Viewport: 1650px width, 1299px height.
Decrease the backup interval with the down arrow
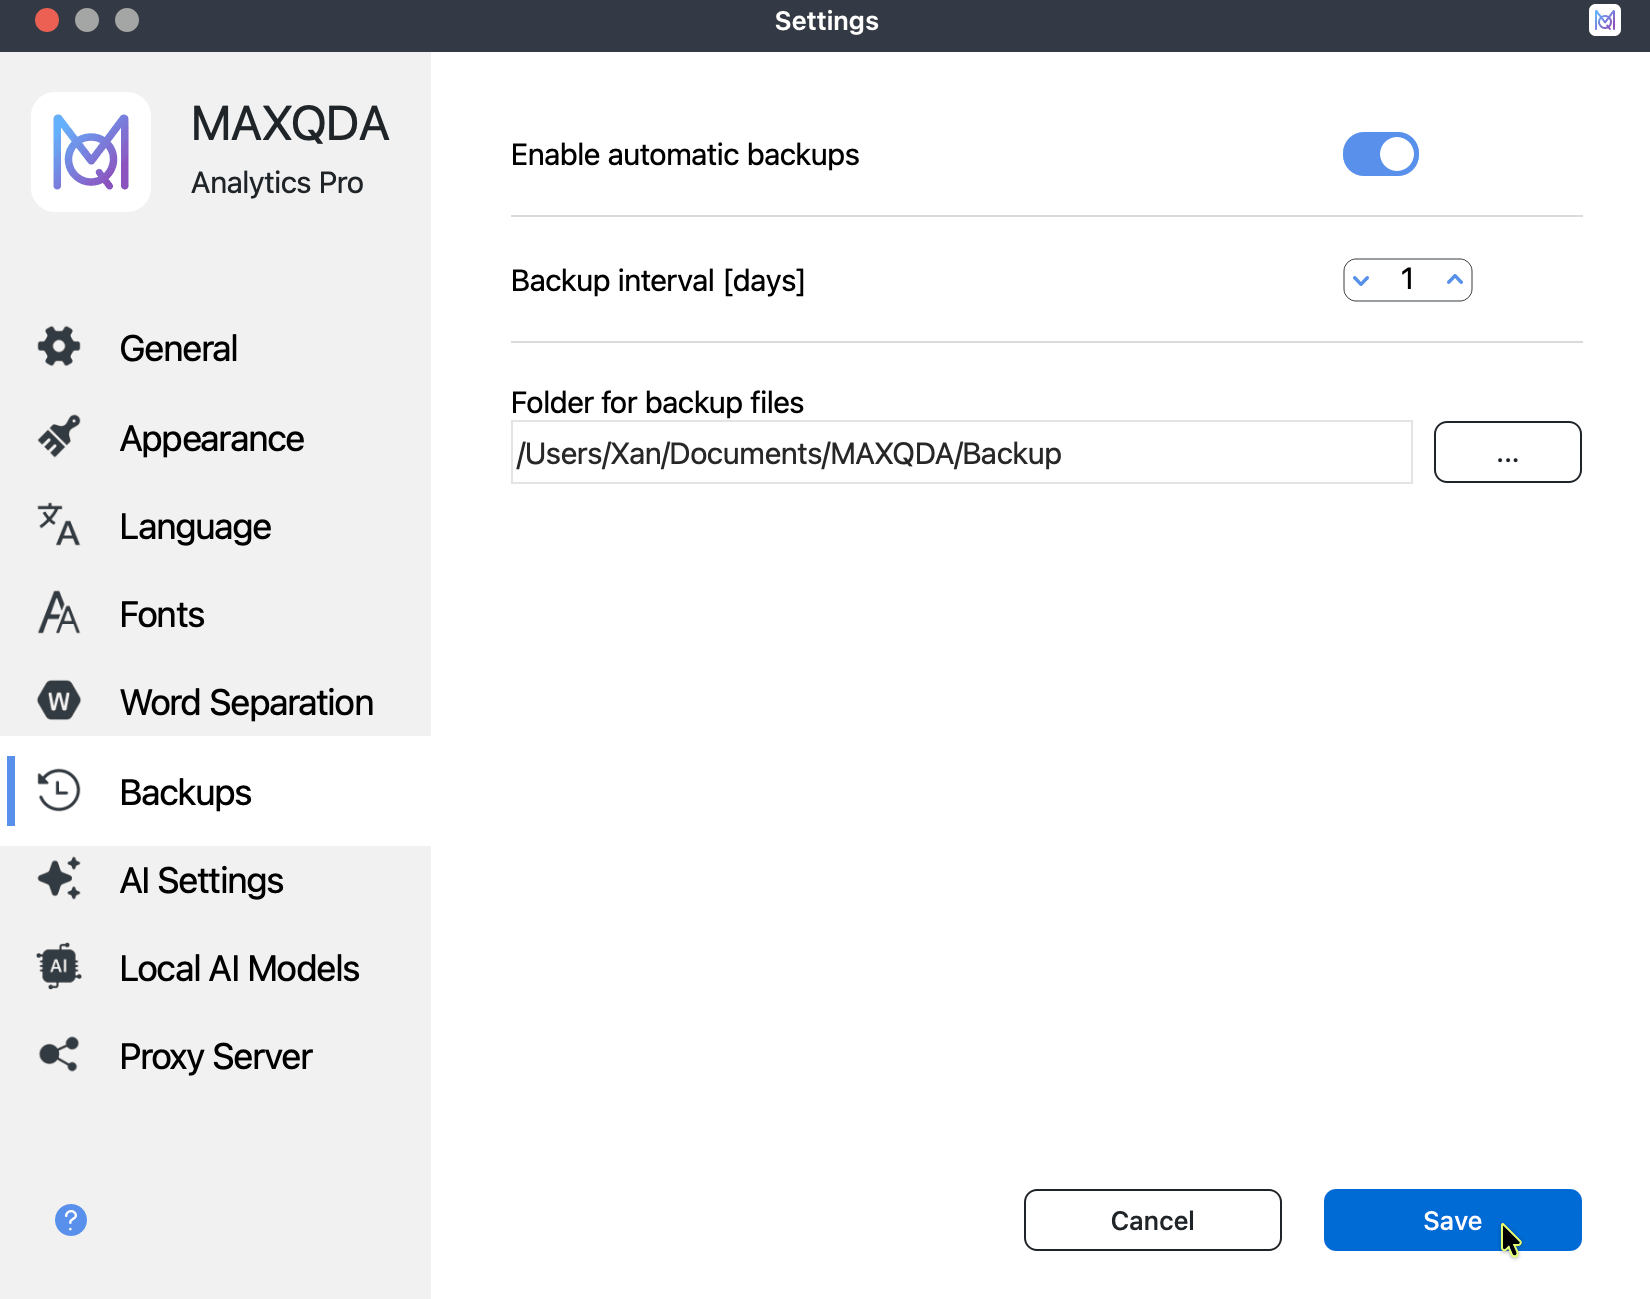1361,280
